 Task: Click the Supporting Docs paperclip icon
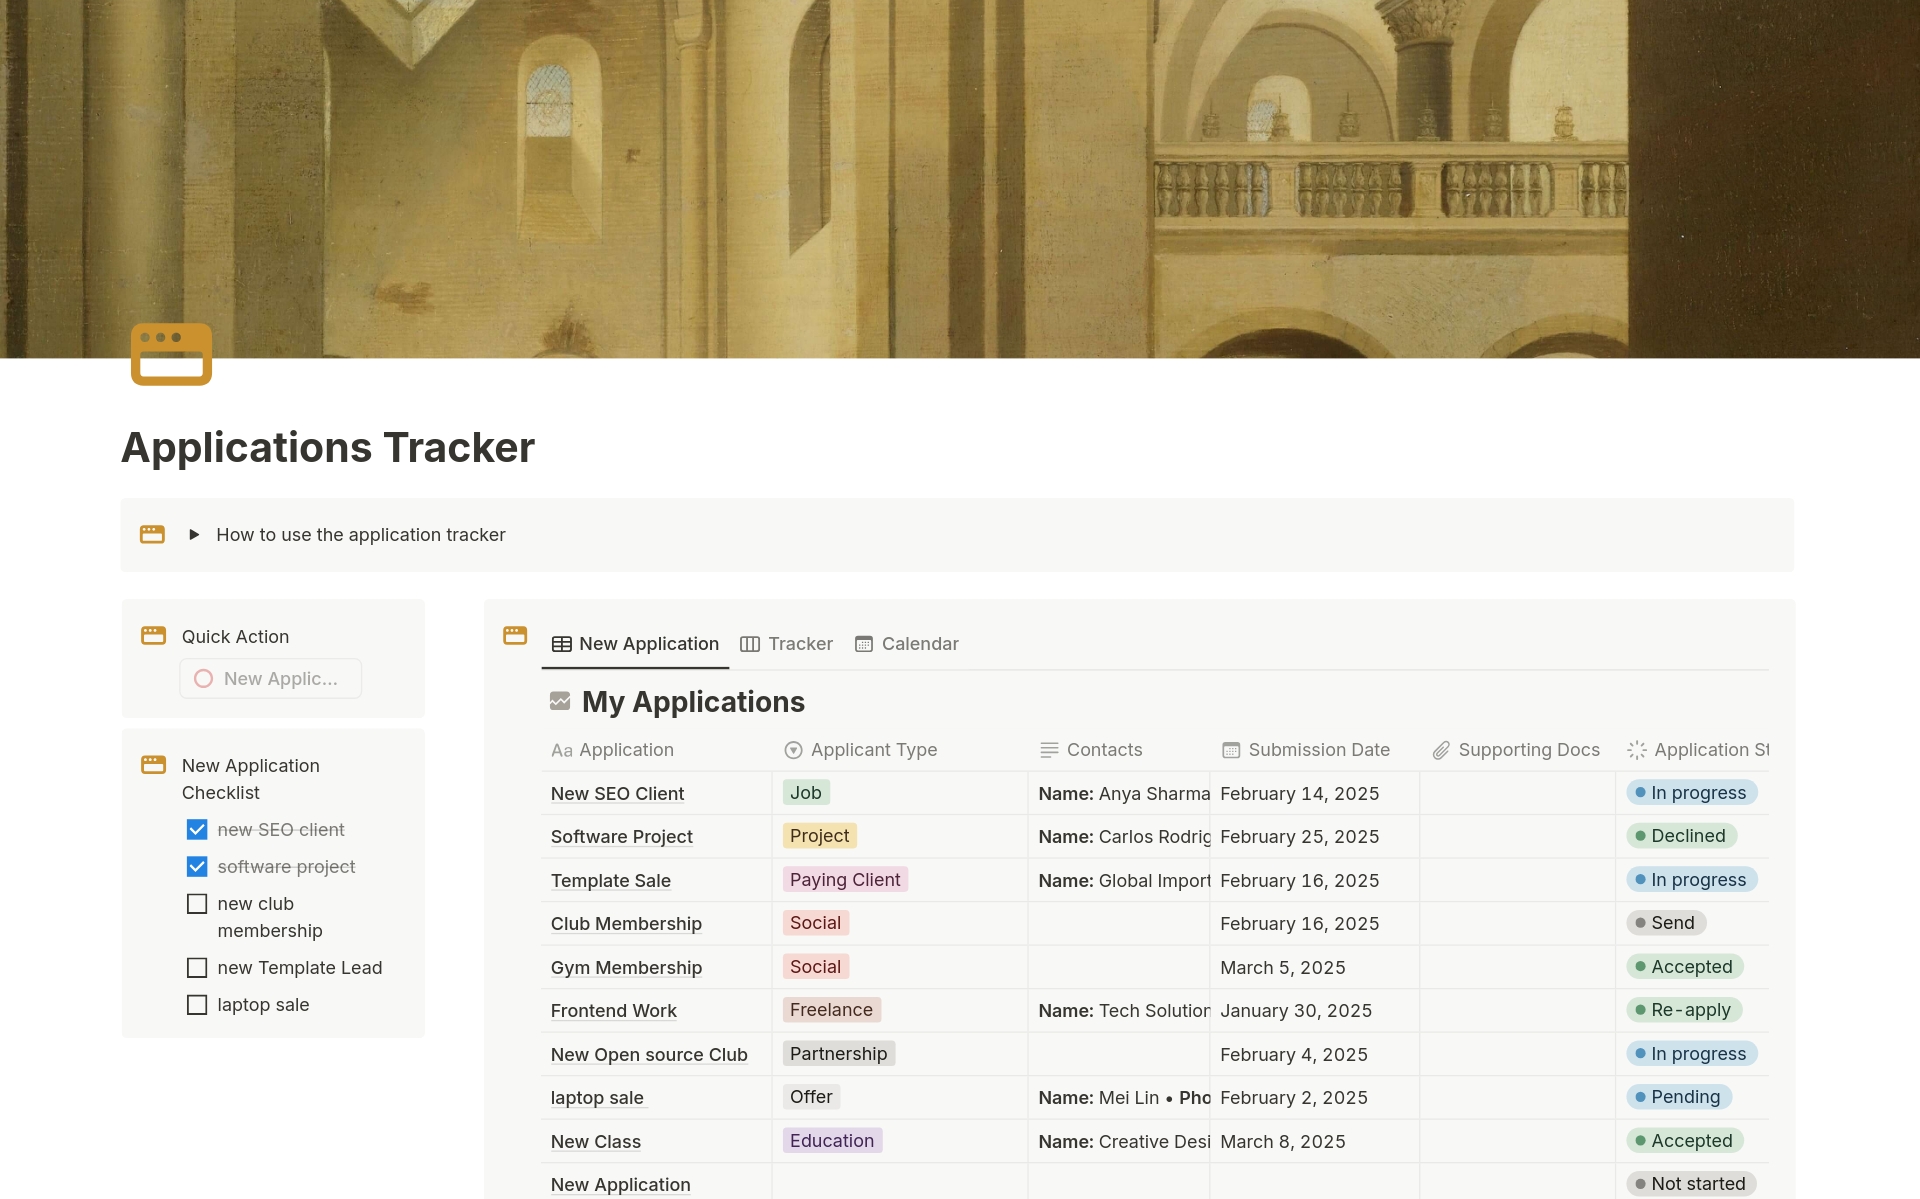point(1441,750)
